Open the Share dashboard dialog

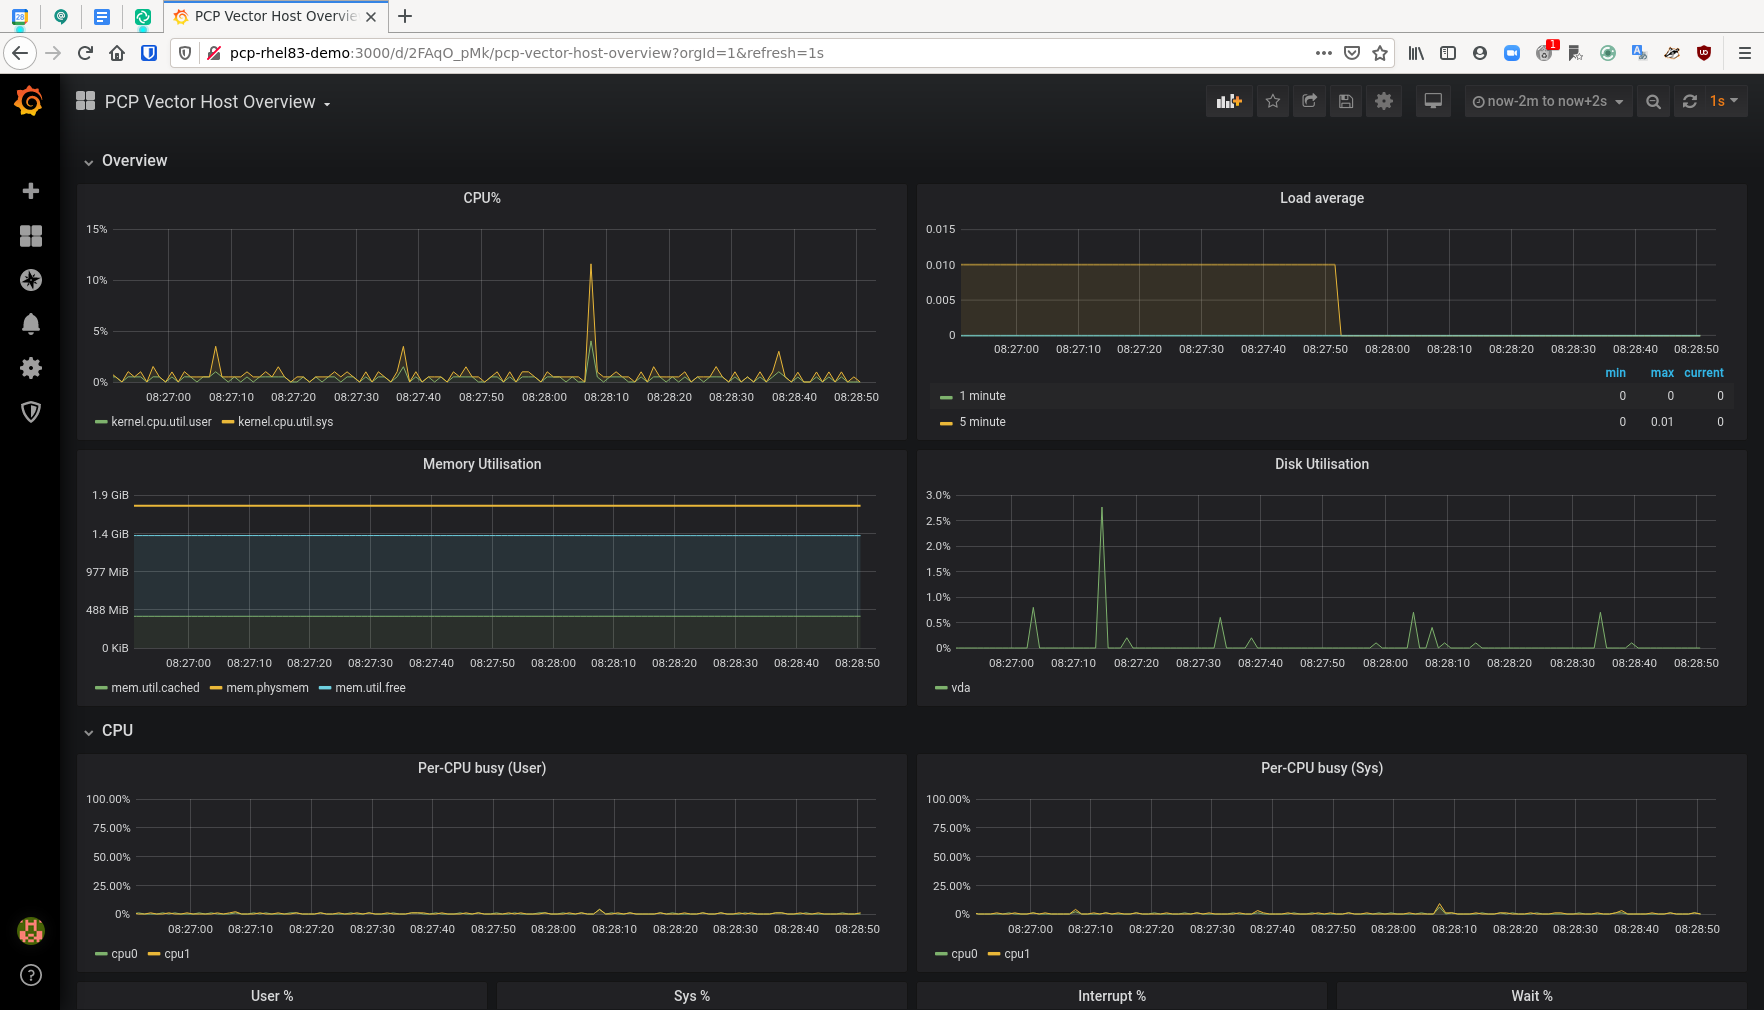point(1309,101)
